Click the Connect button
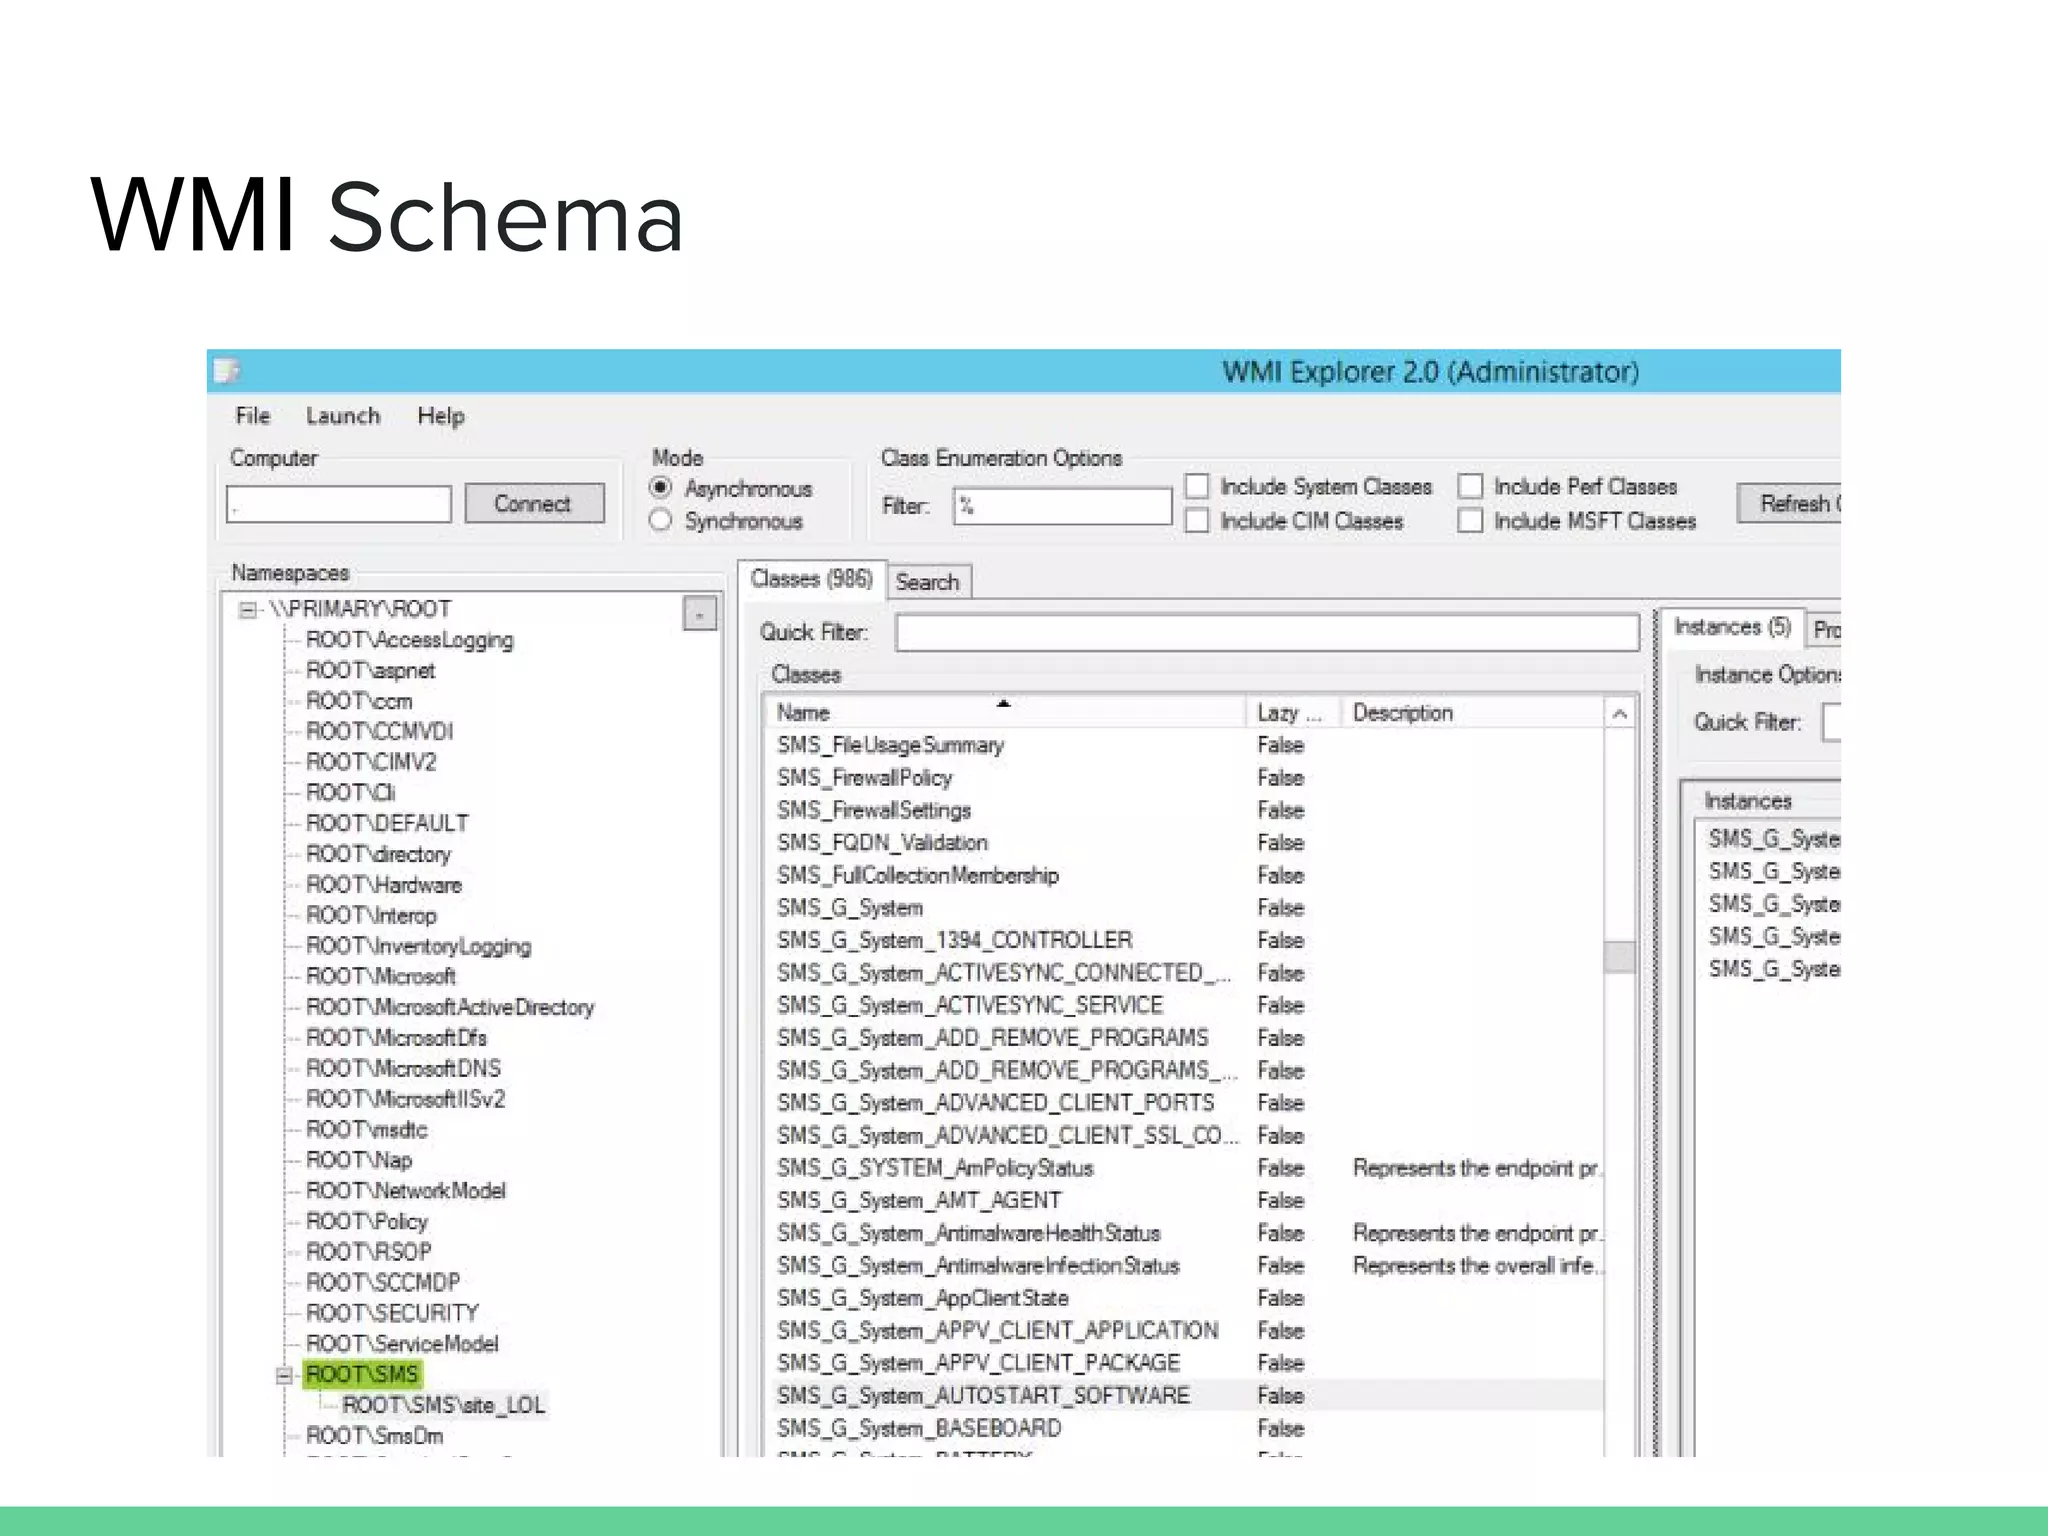 click(x=534, y=503)
